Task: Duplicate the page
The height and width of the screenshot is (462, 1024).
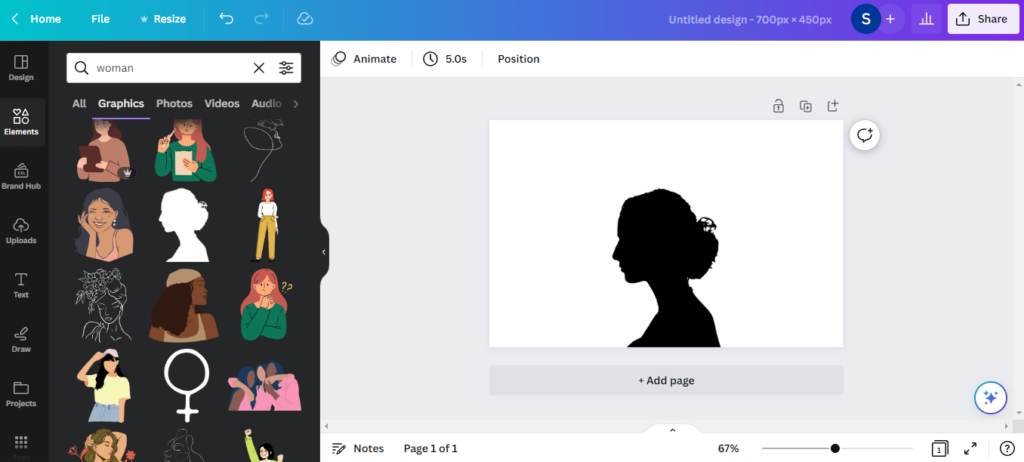Action: pos(805,105)
